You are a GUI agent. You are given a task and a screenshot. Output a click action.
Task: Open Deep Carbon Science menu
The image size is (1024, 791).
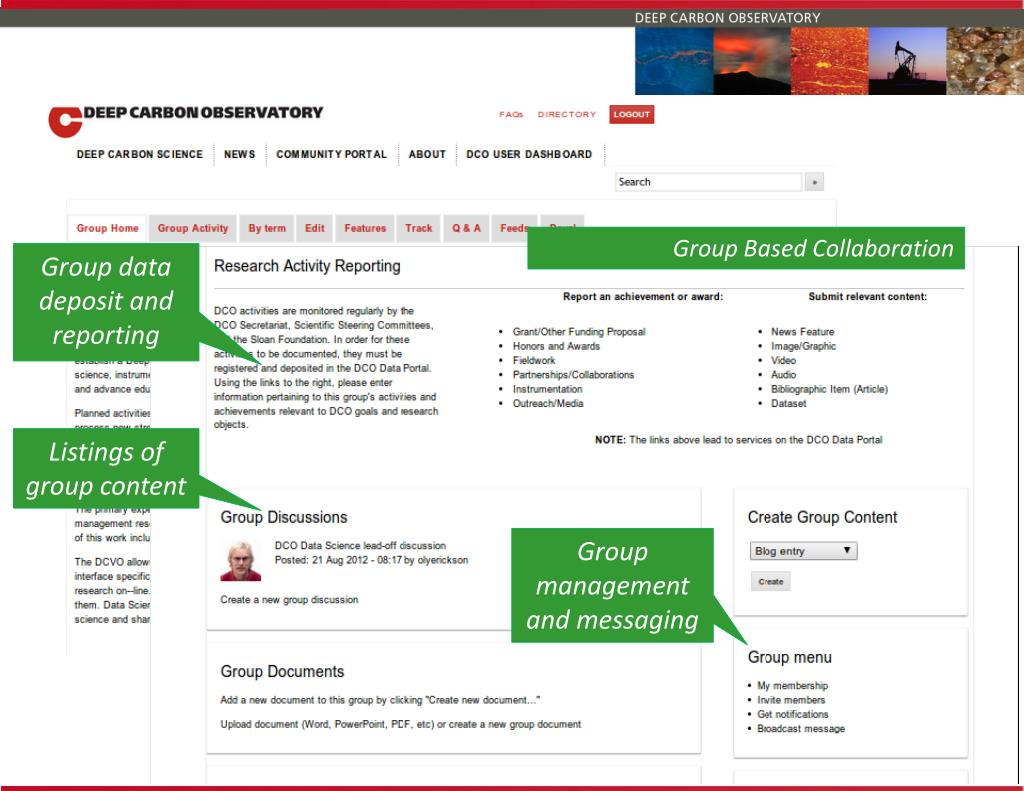click(140, 154)
